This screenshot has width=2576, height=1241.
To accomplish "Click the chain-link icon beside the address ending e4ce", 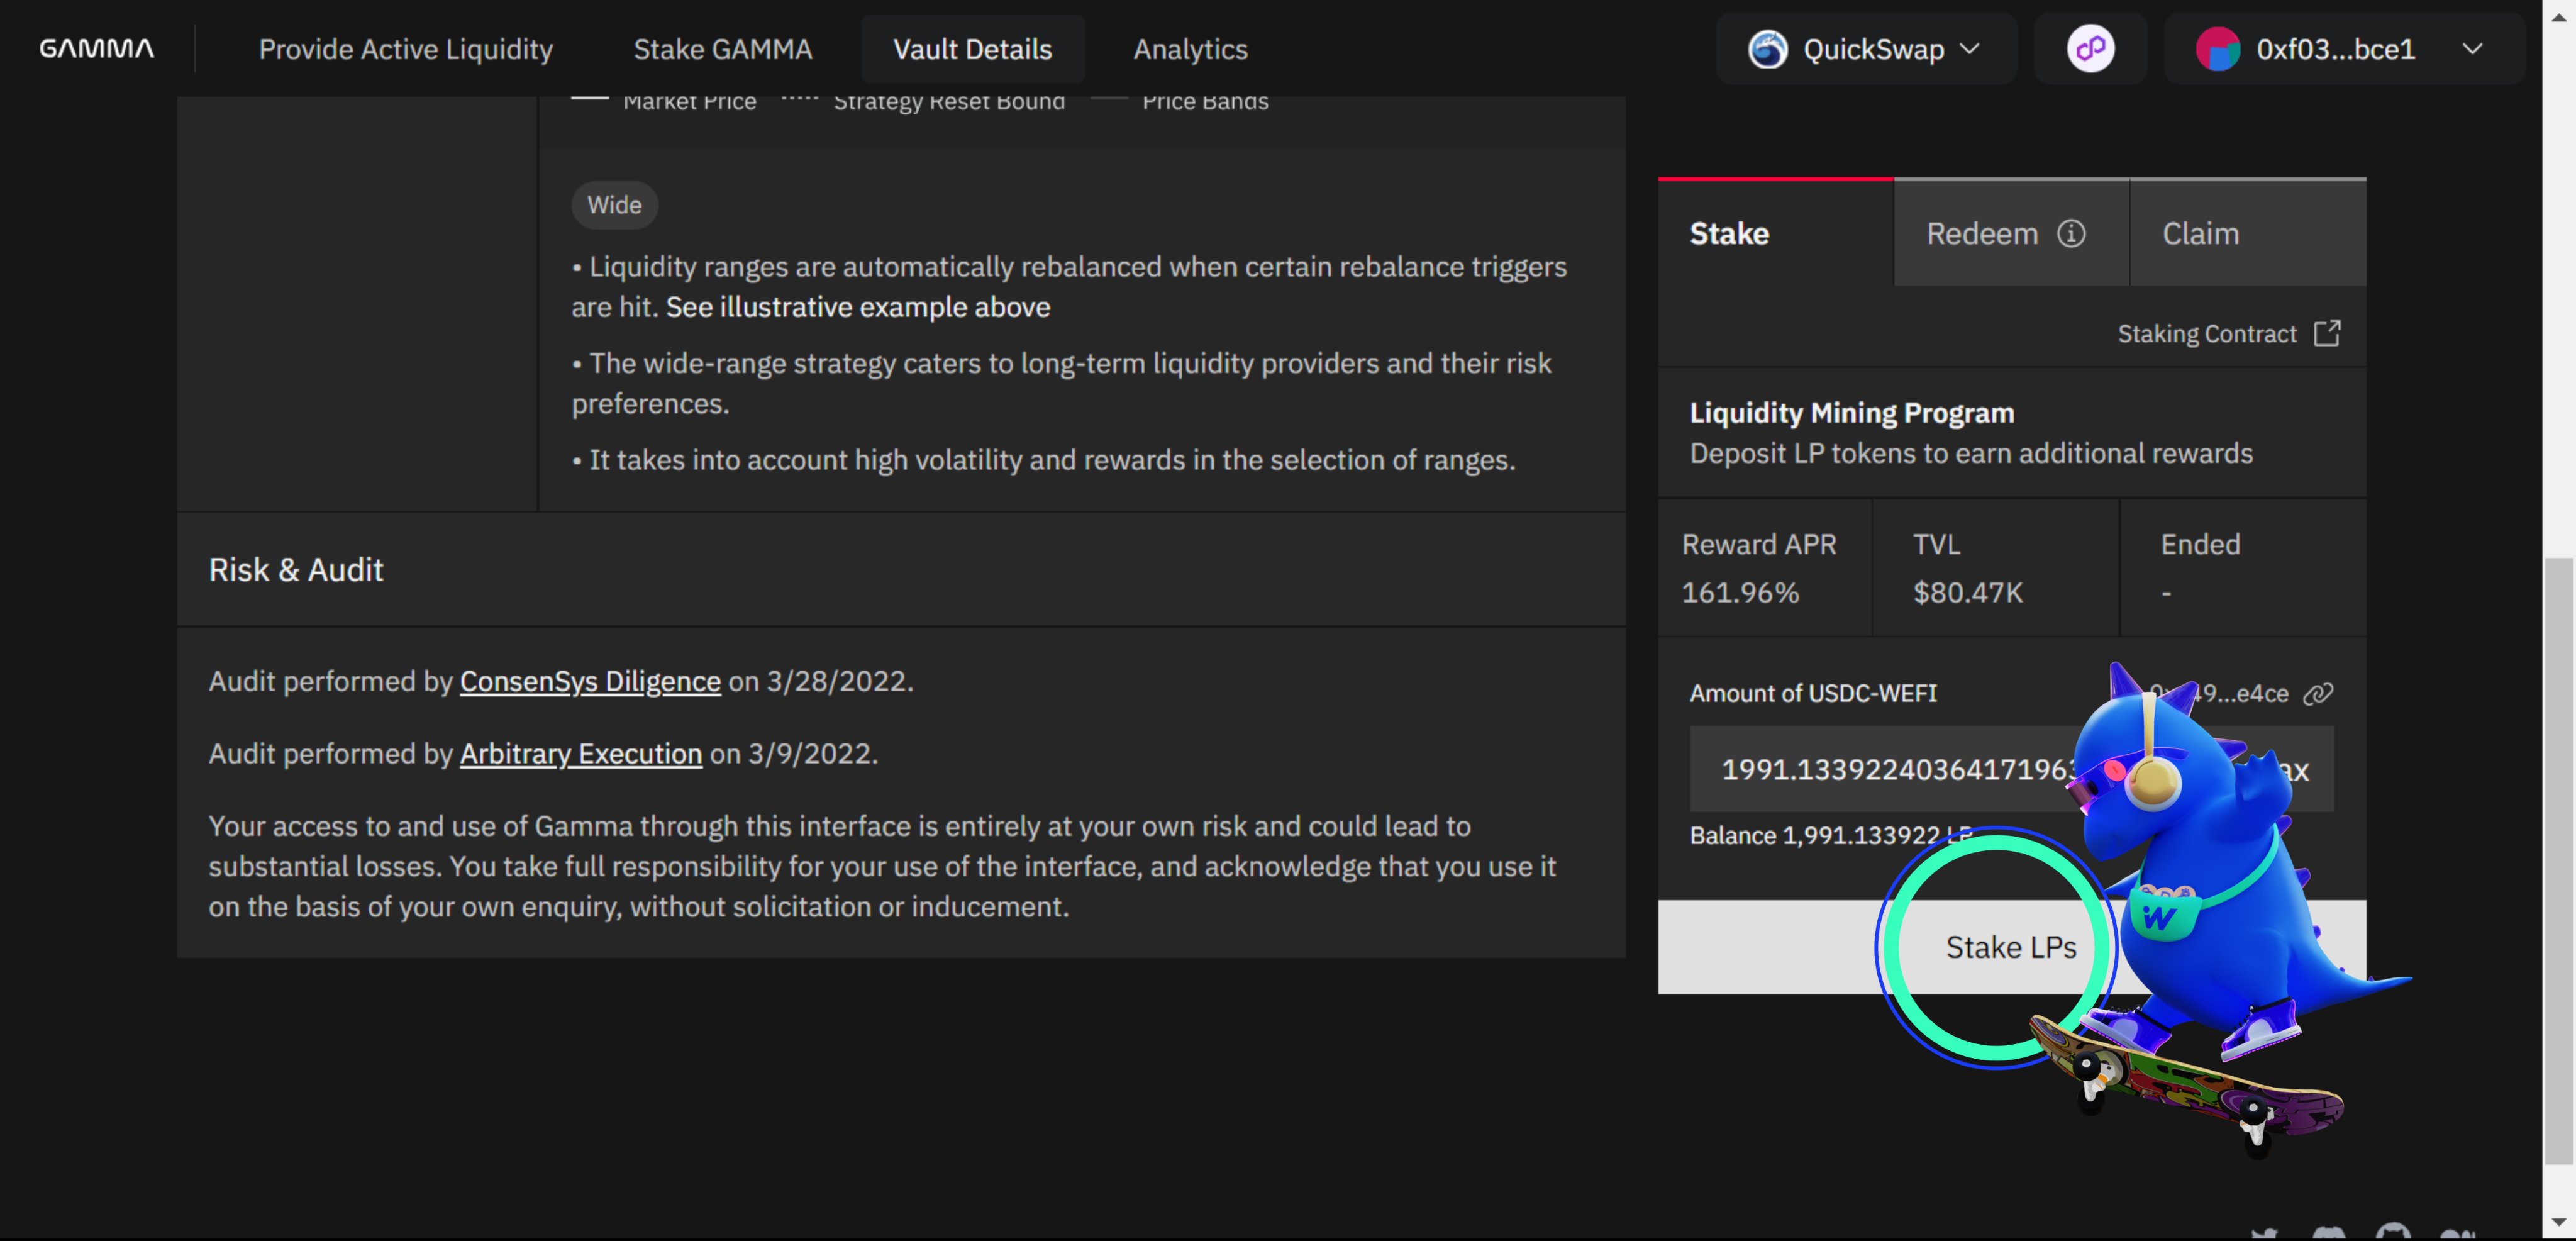I will [x=2318, y=693].
